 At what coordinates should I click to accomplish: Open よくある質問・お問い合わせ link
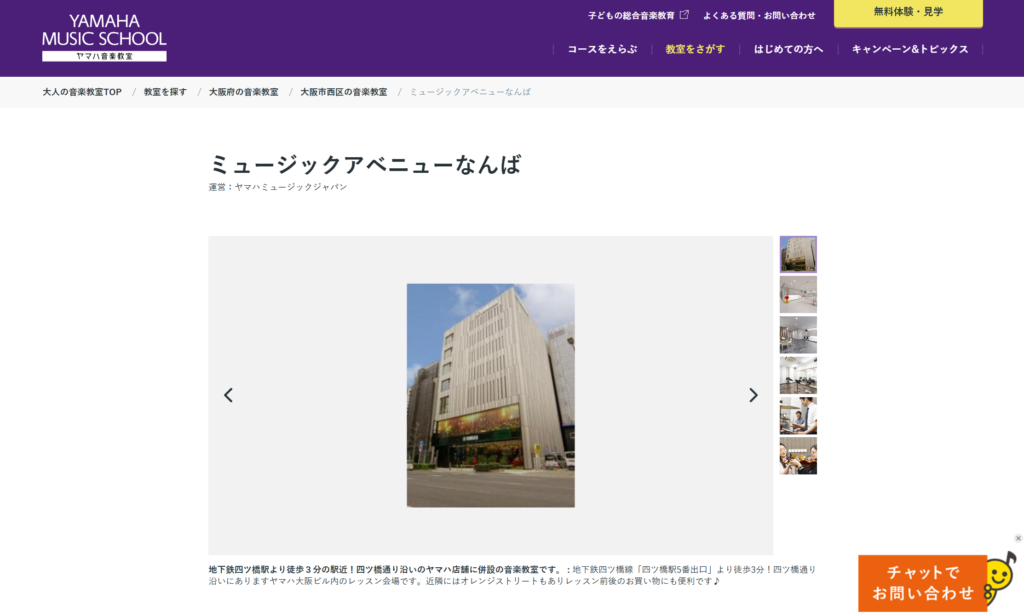point(759,15)
